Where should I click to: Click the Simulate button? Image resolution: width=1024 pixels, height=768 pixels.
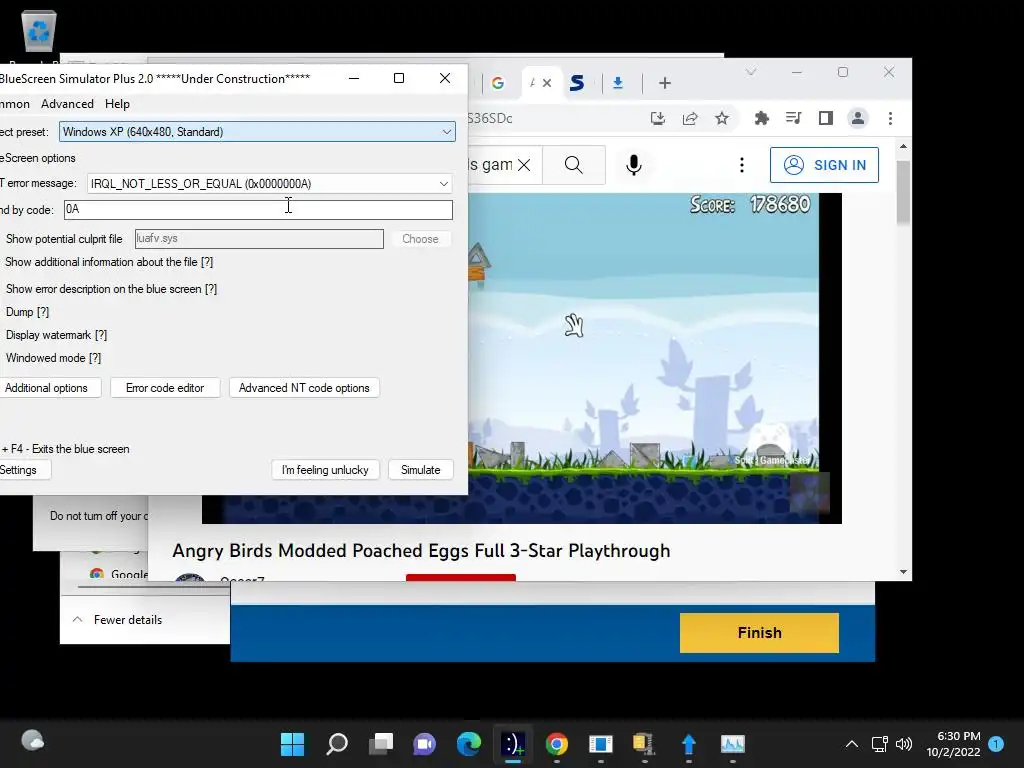[421, 470]
